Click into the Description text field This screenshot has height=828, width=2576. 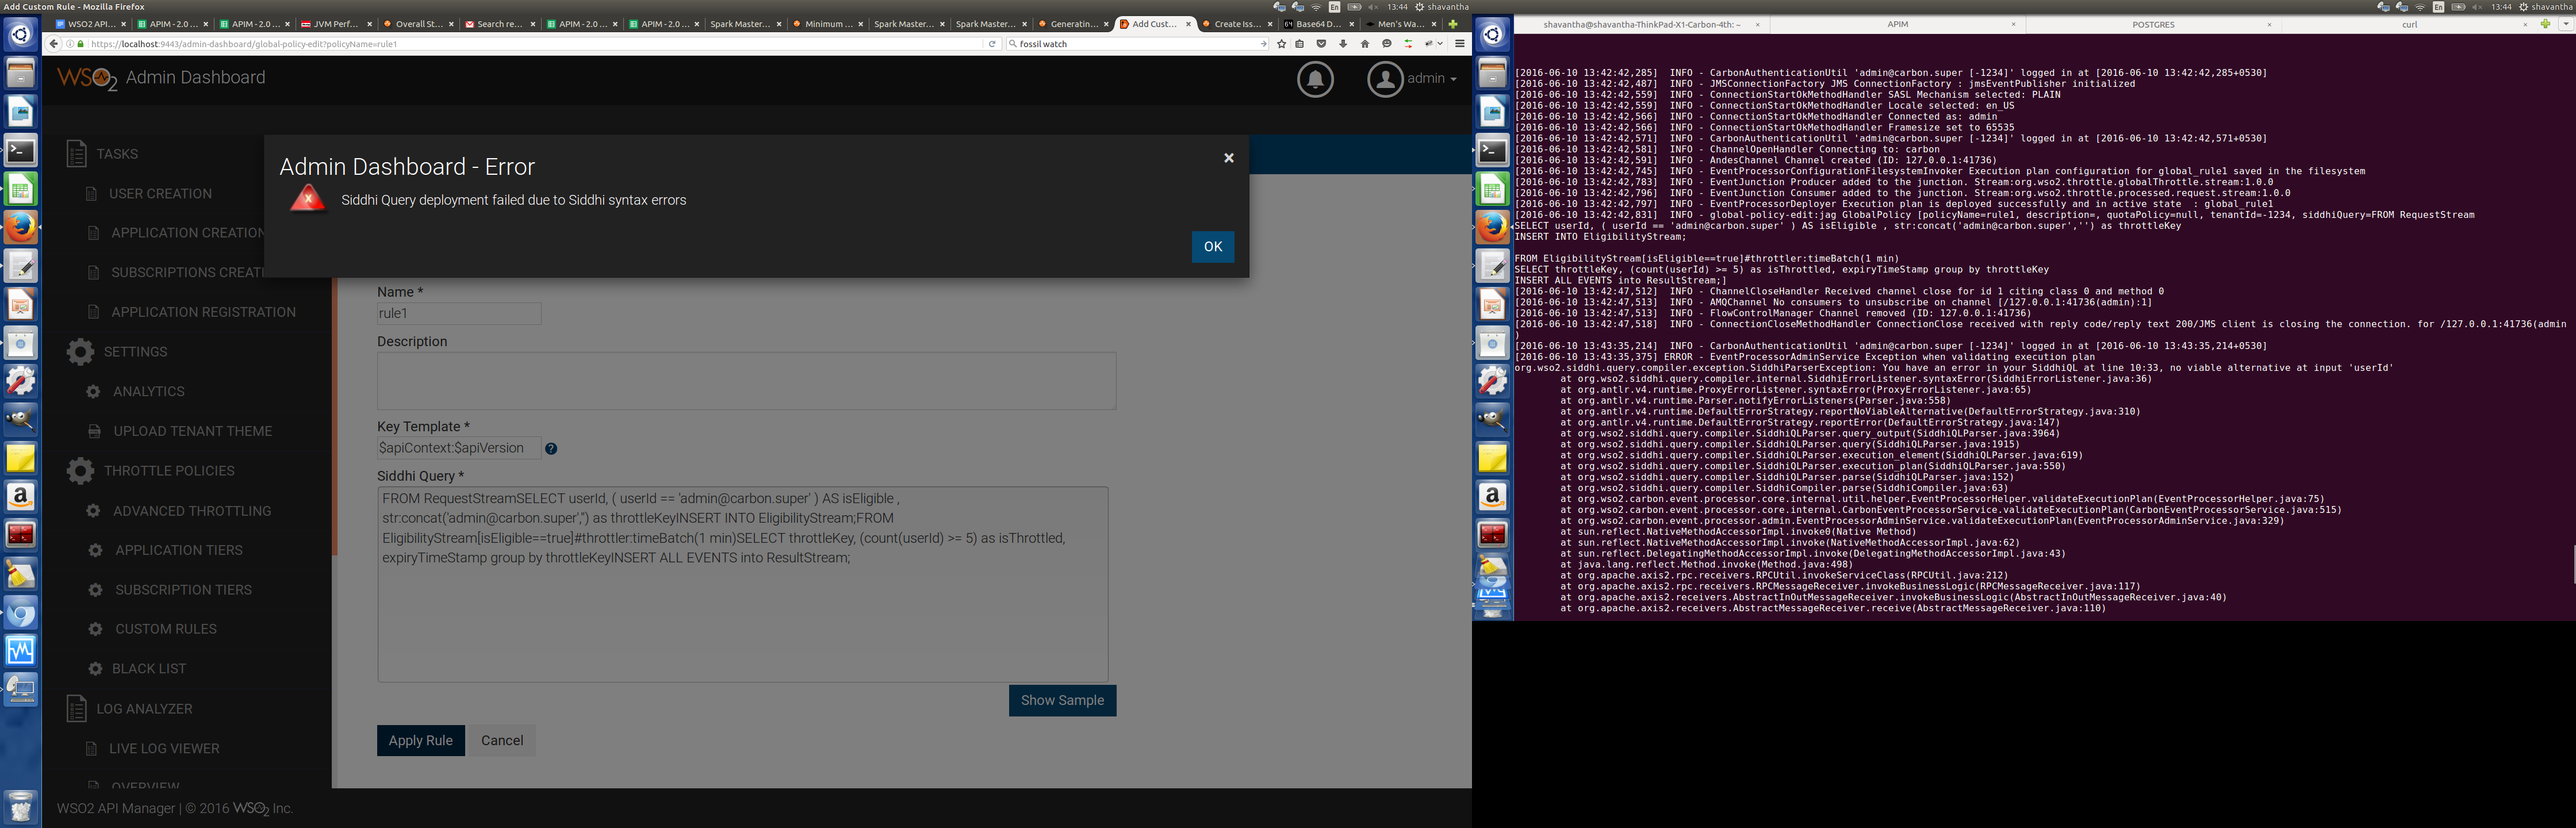coord(745,380)
